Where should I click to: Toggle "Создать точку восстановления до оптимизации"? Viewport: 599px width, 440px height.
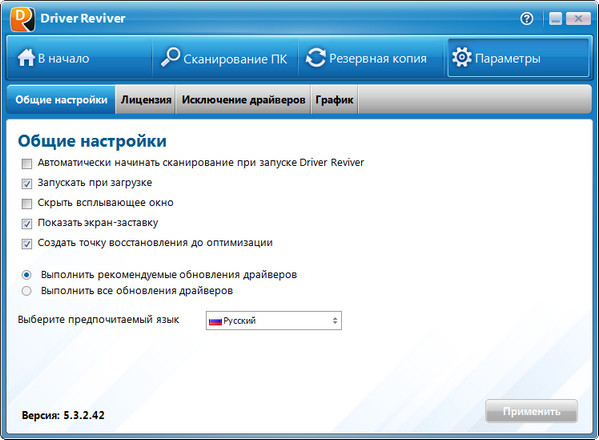point(27,243)
